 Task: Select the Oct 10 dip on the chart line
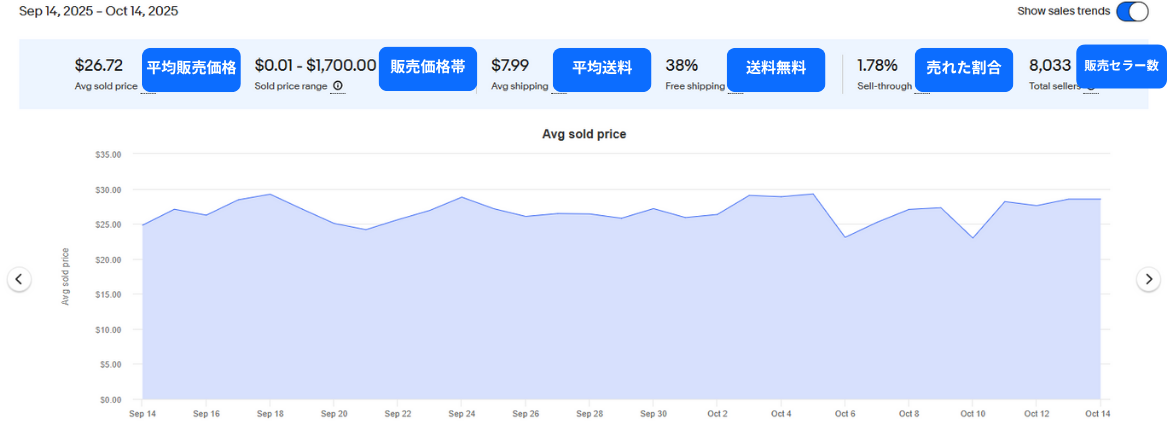972,238
